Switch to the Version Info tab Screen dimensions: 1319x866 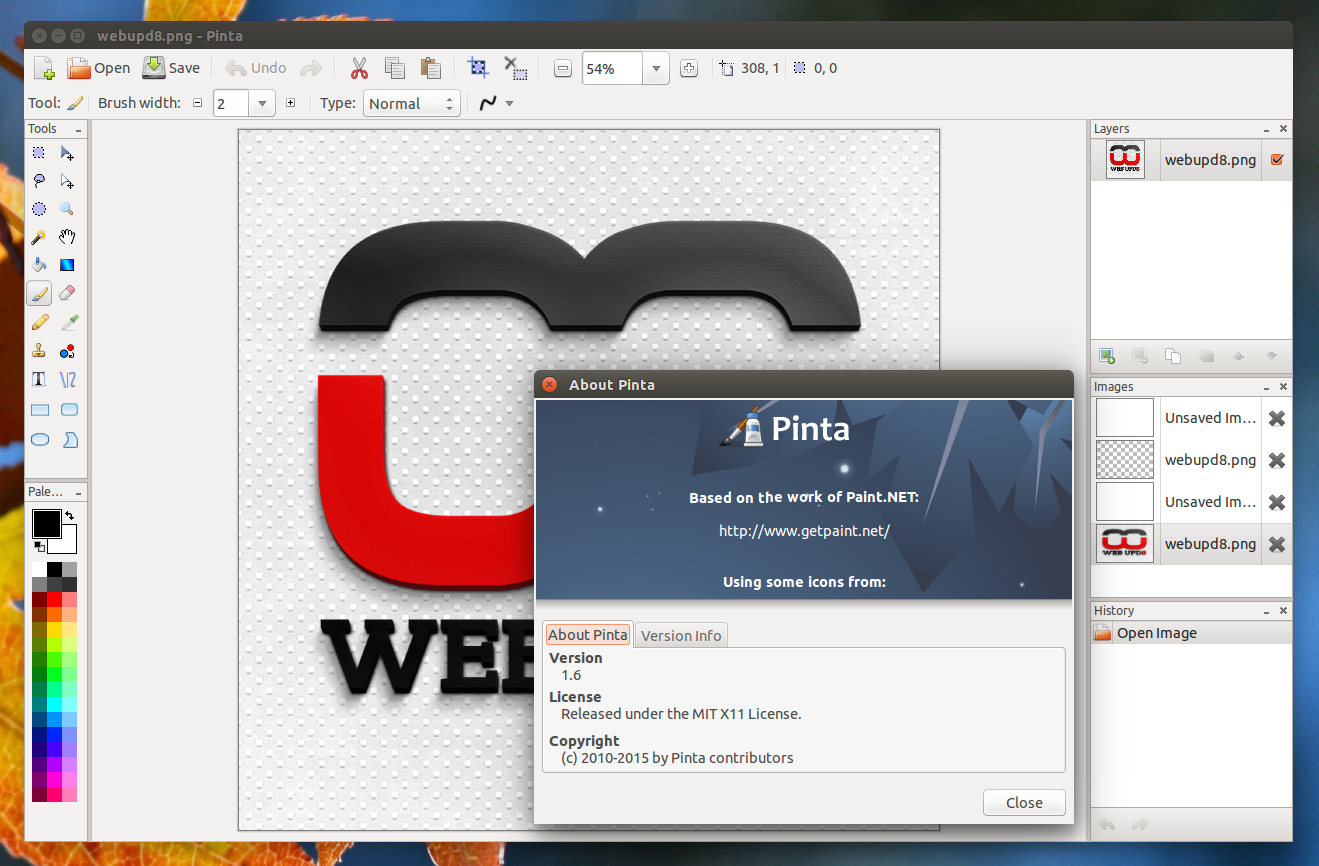pos(681,635)
